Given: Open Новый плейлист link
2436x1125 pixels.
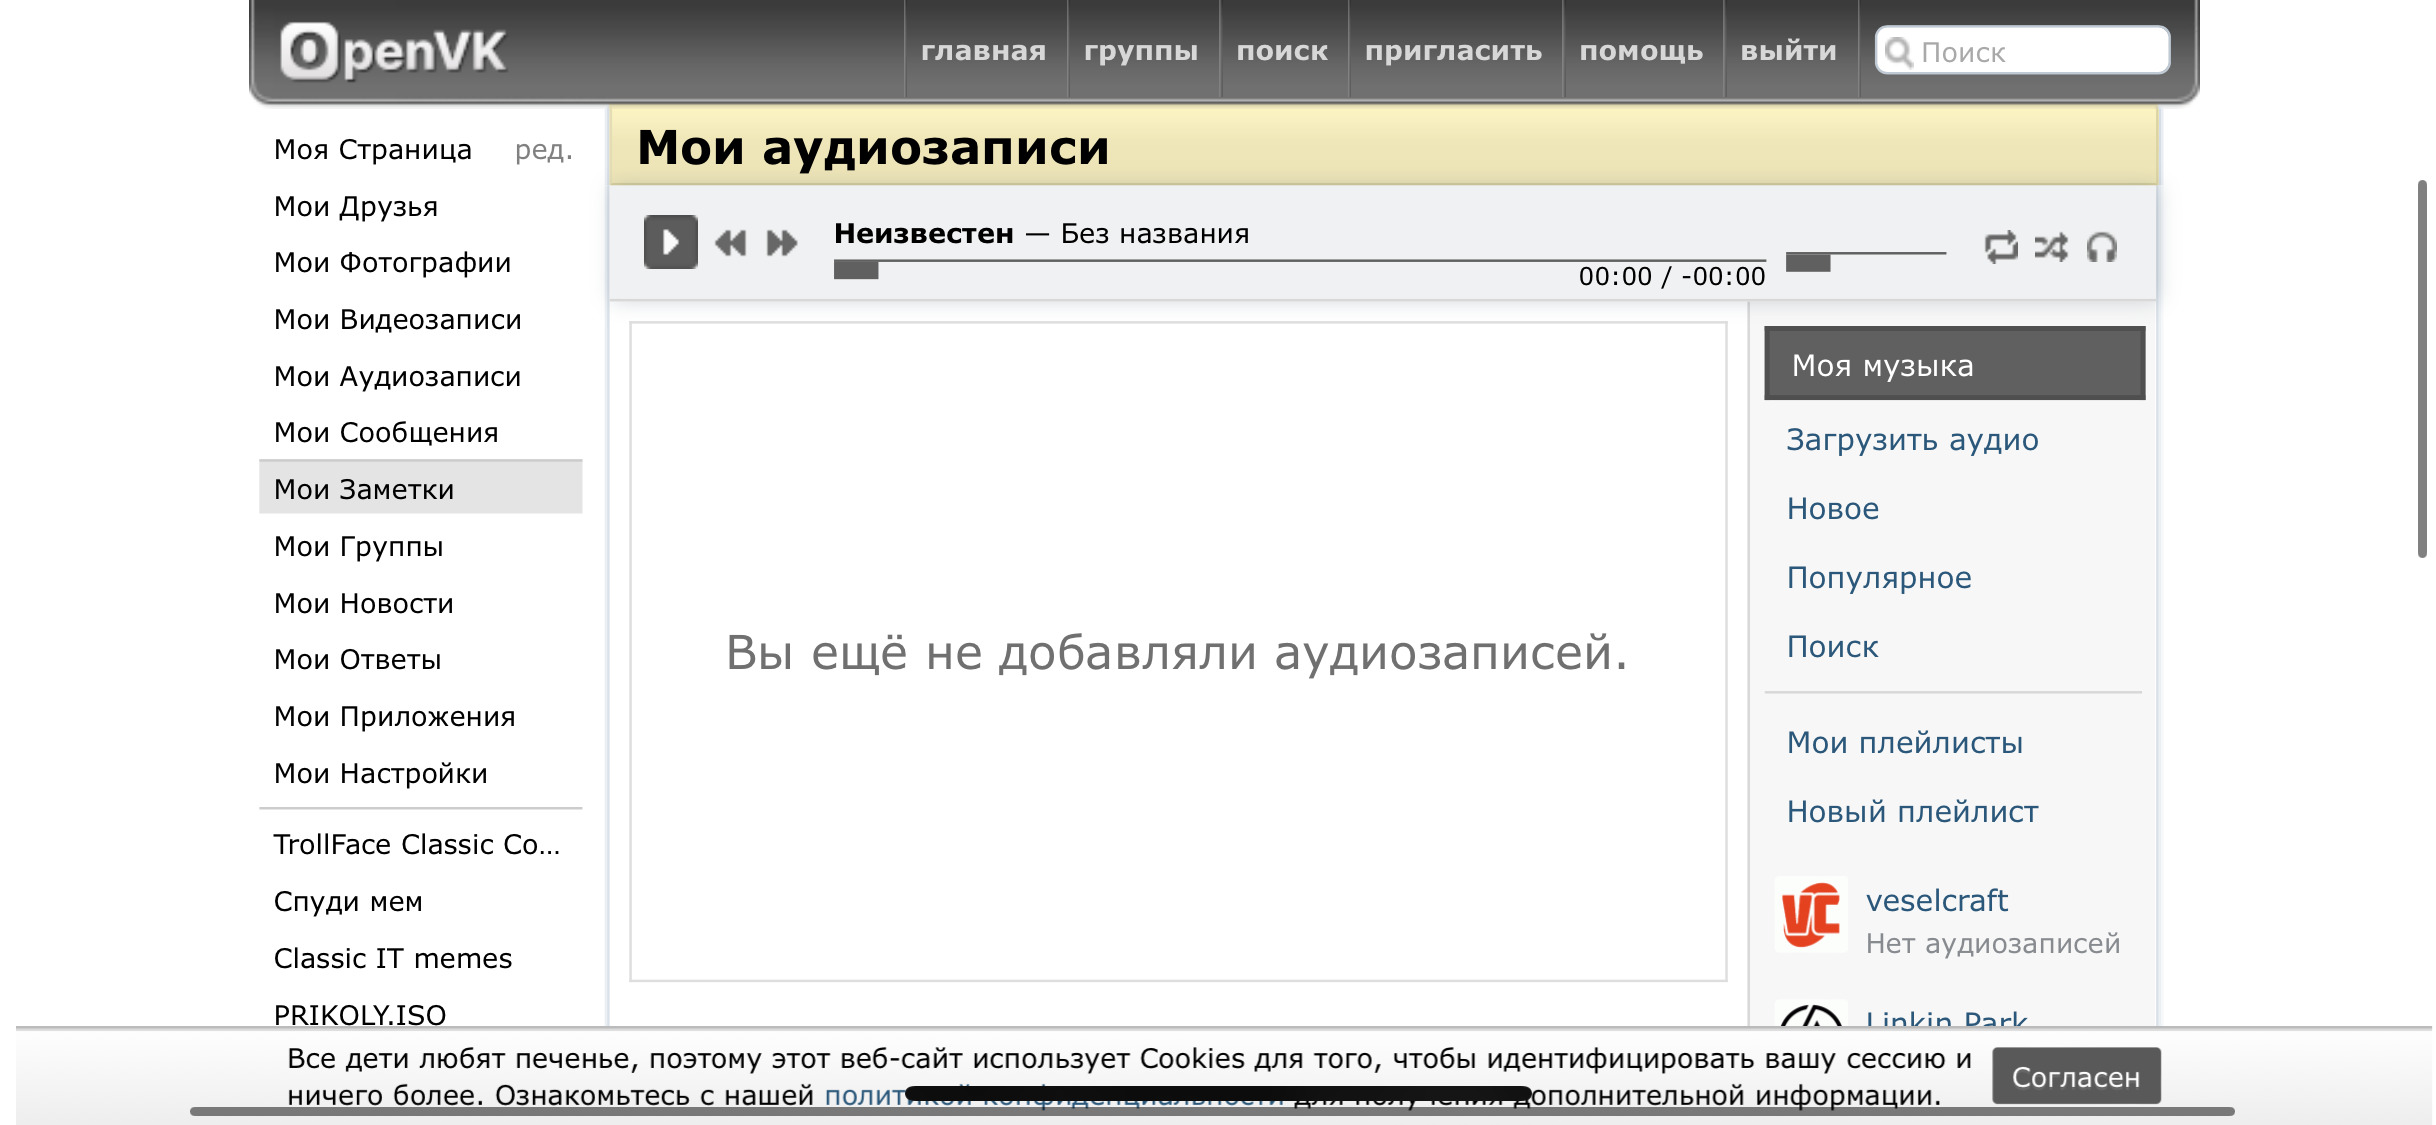Looking at the screenshot, I should 1912,812.
